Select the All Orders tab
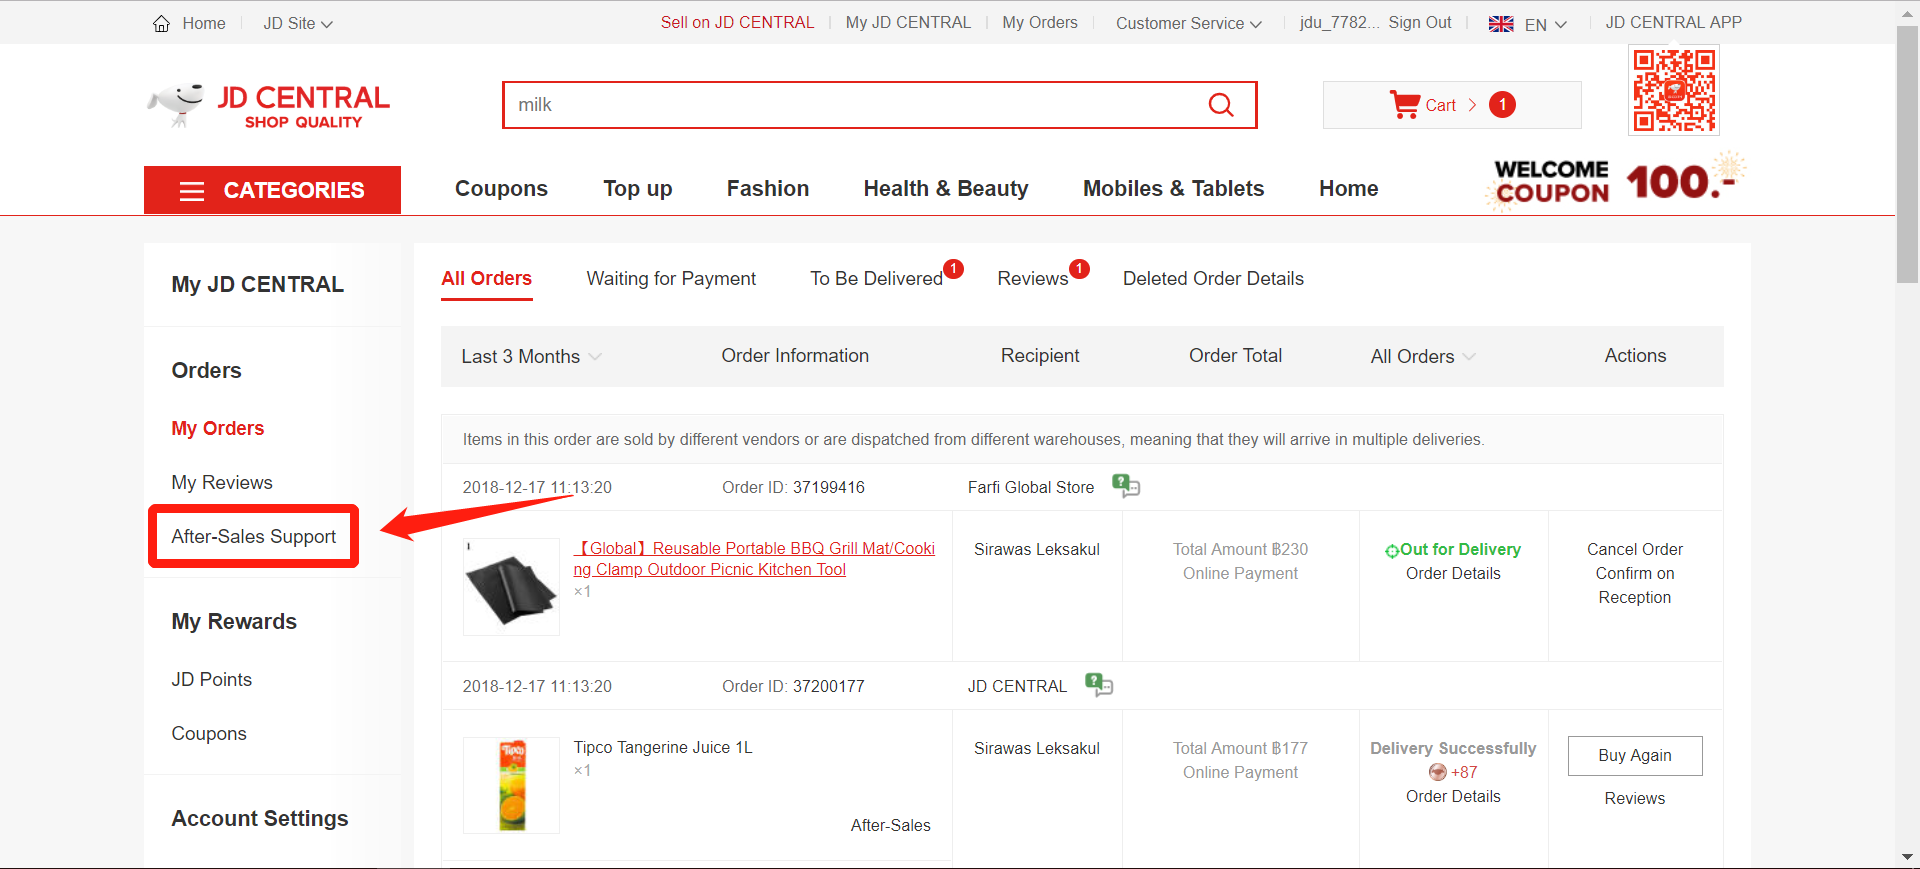The image size is (1920, 869). [x=487, y=279]
